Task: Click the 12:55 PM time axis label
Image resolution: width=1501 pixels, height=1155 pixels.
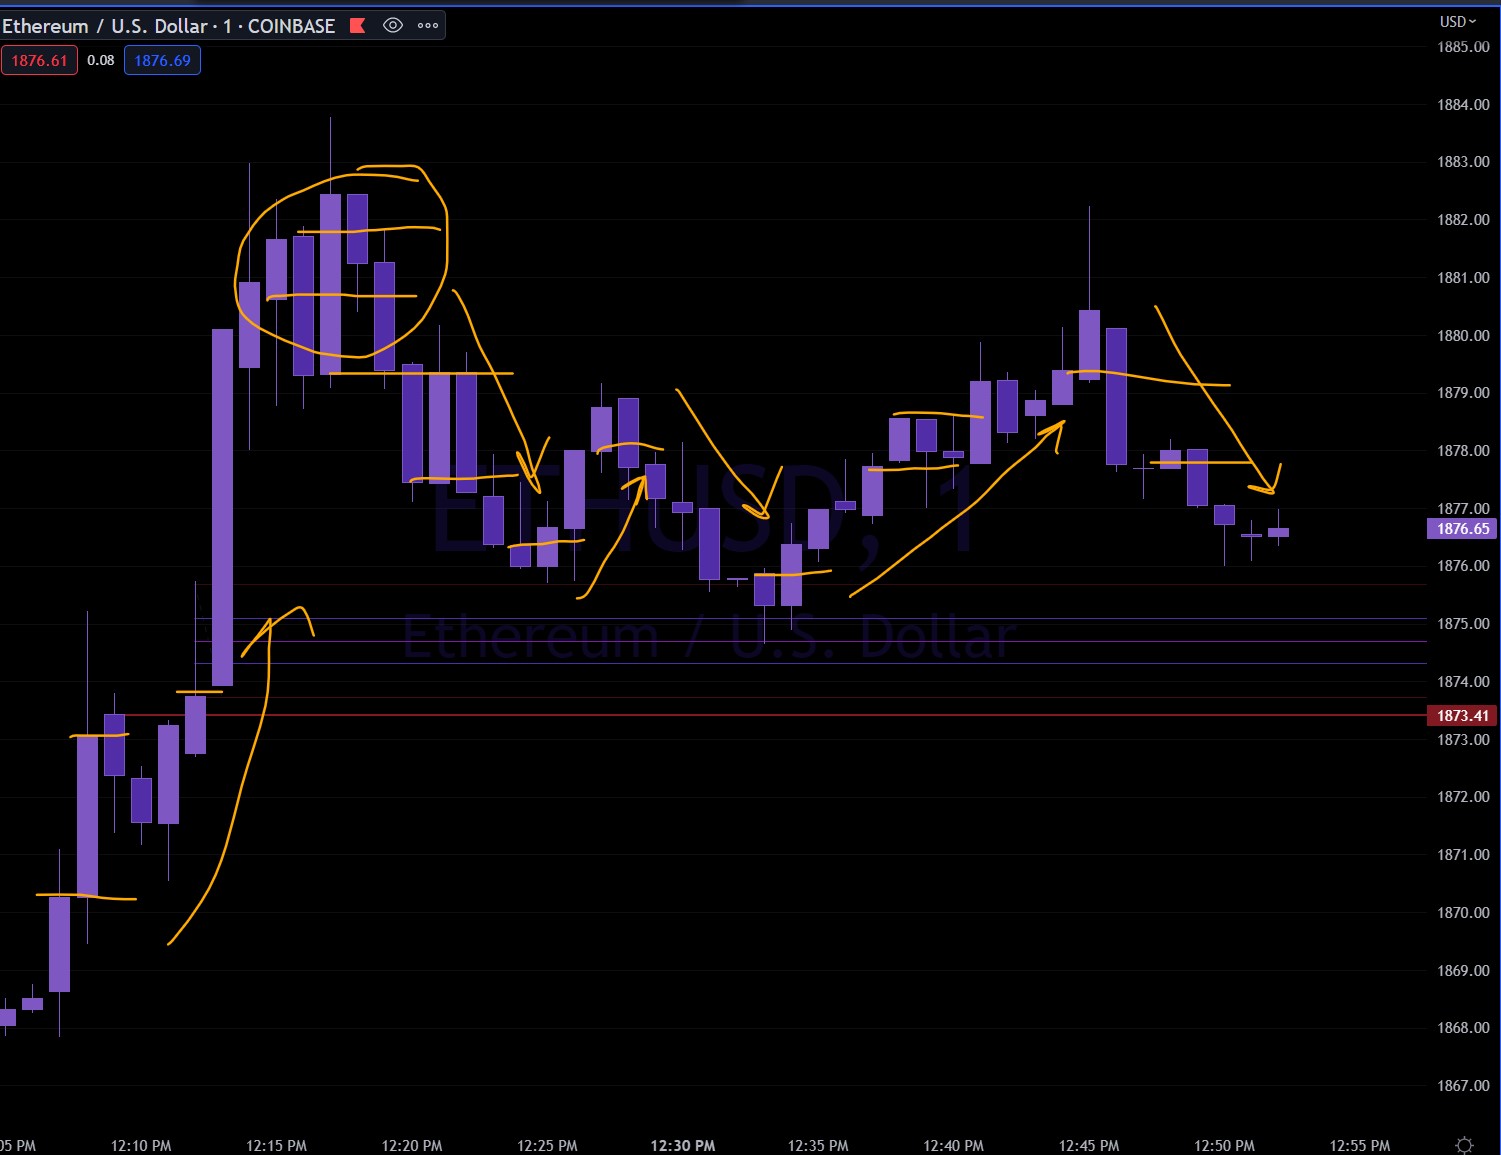Action: (x=1360, y=1146)
